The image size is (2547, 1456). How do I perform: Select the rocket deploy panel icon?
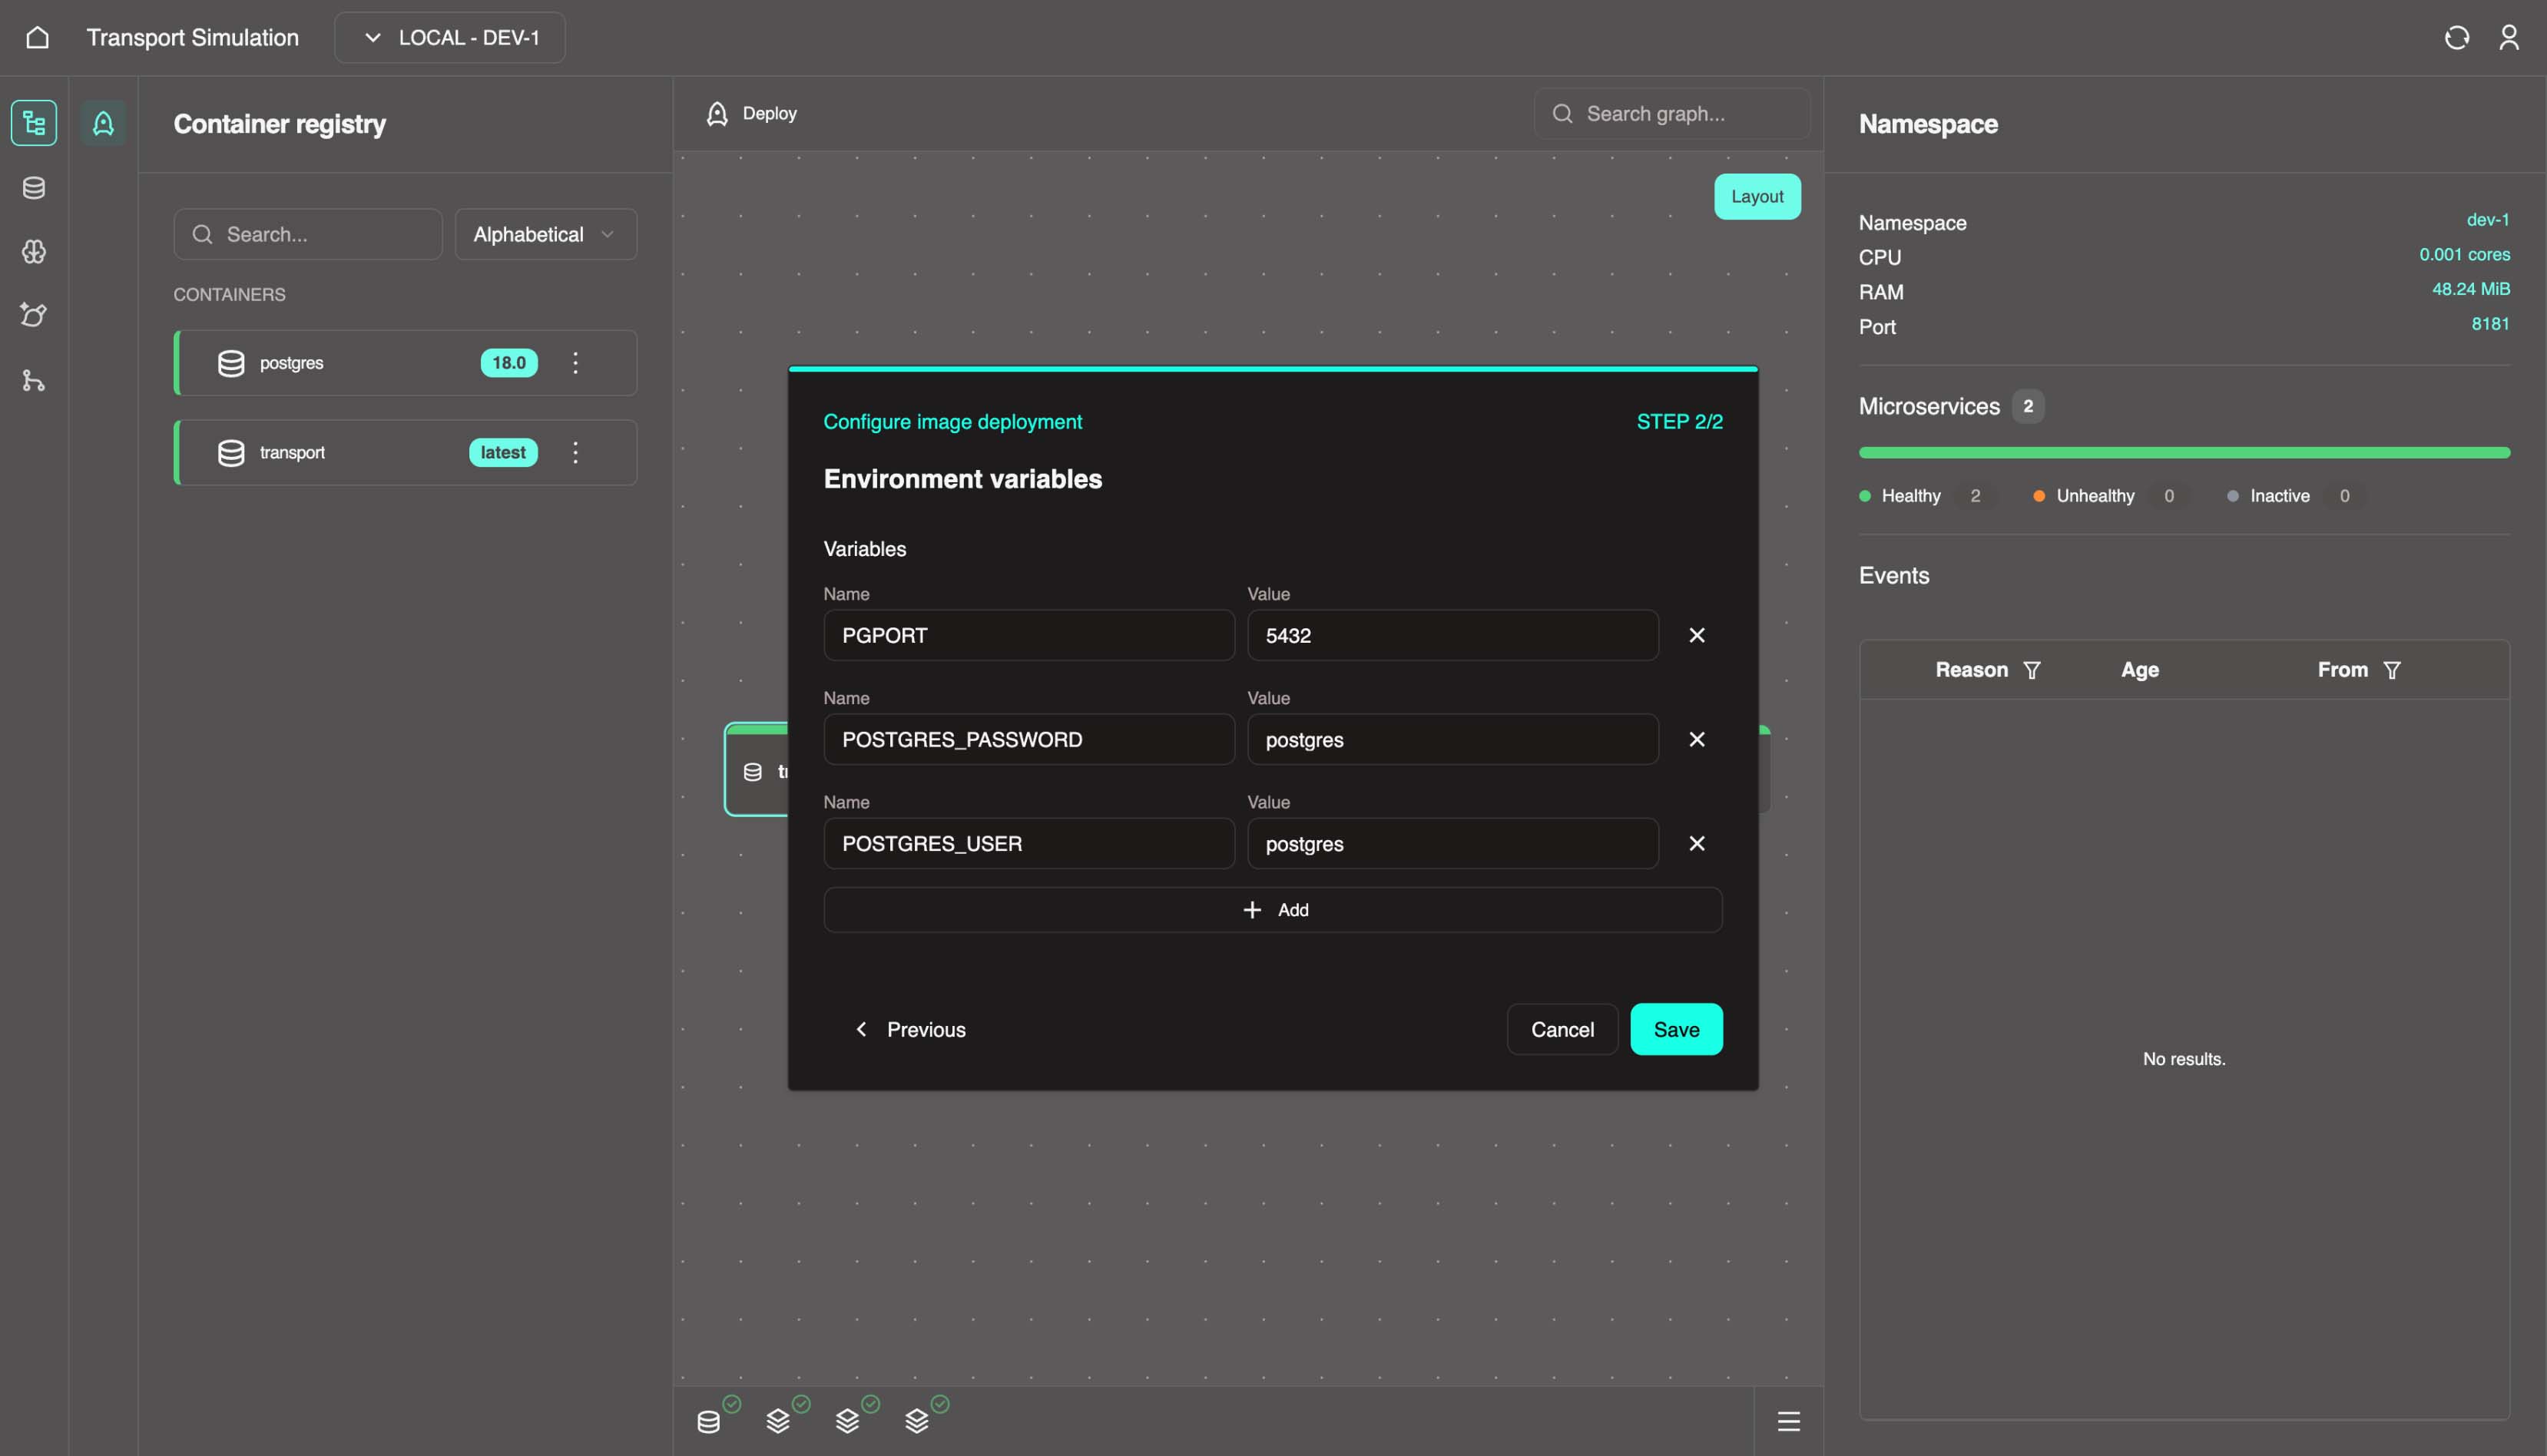point(103,123)
